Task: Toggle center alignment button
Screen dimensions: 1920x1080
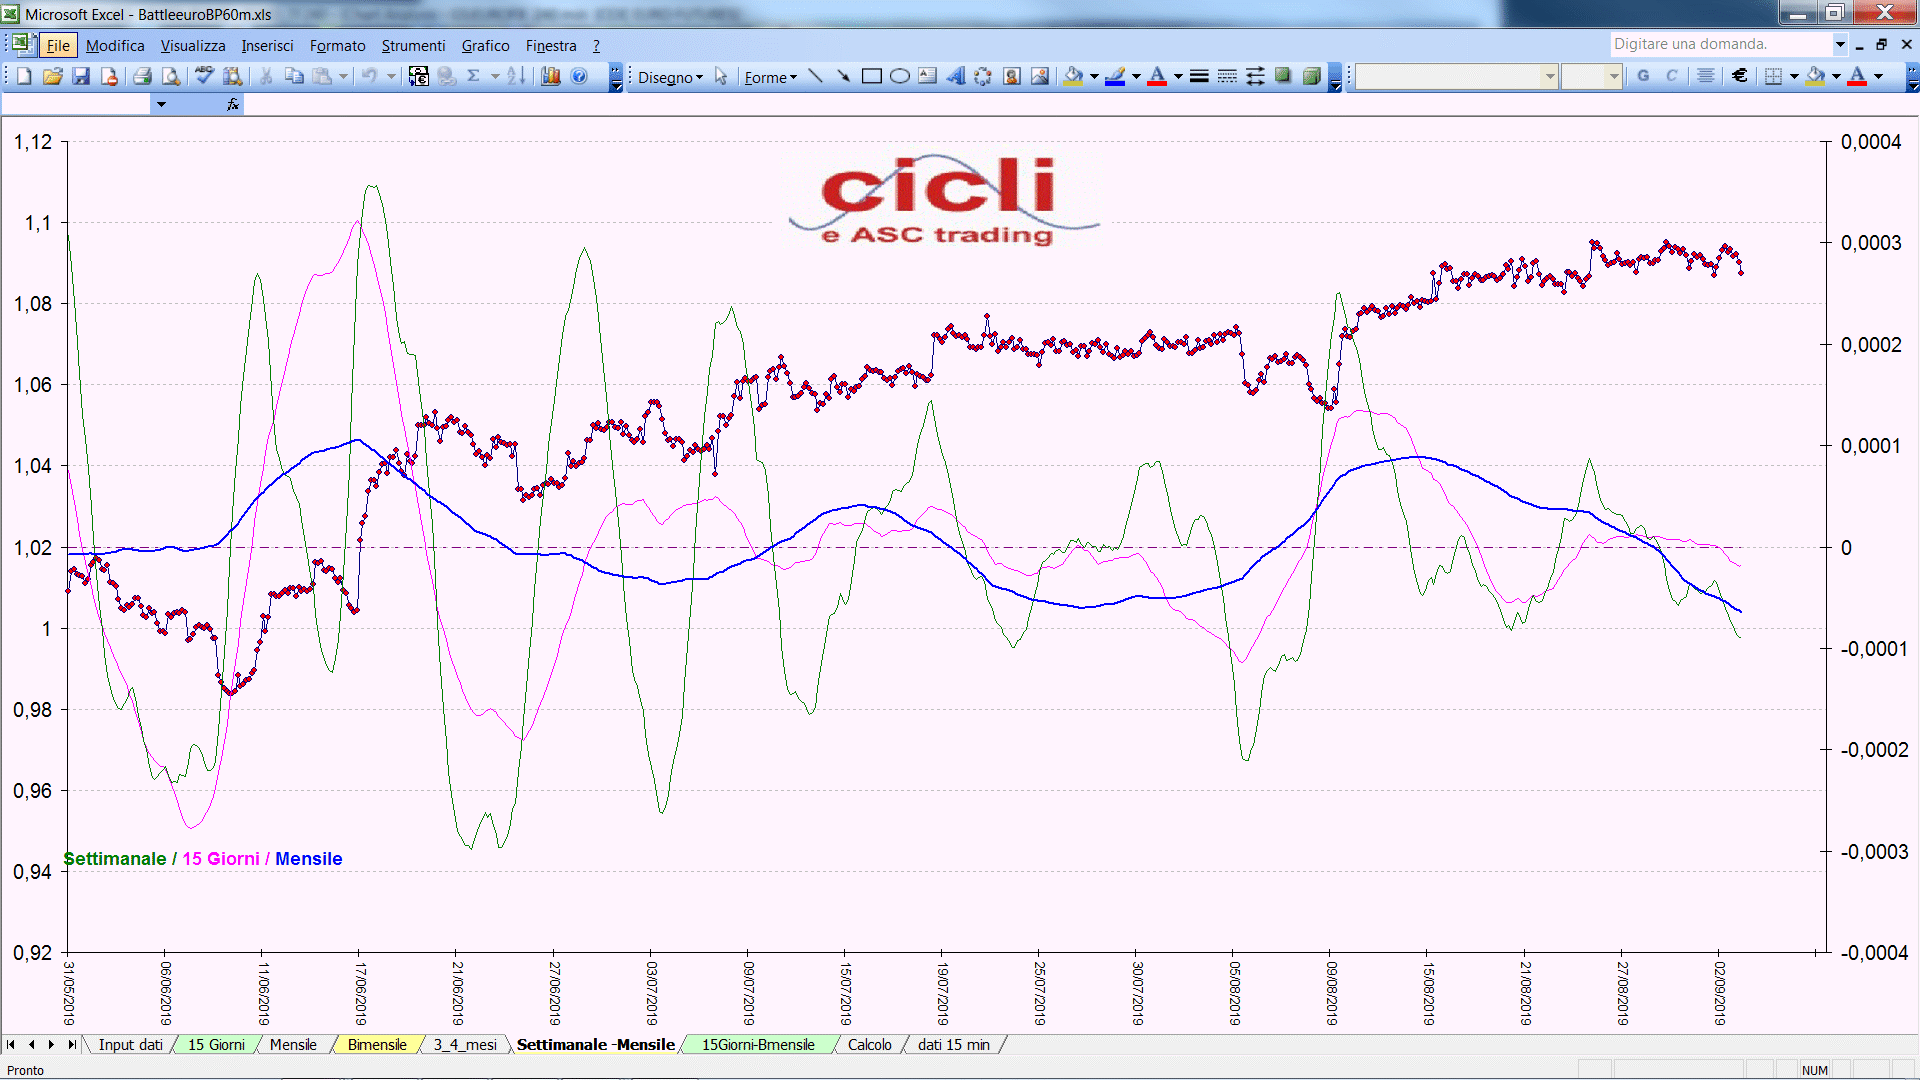Action: (x=1706, y=76)
